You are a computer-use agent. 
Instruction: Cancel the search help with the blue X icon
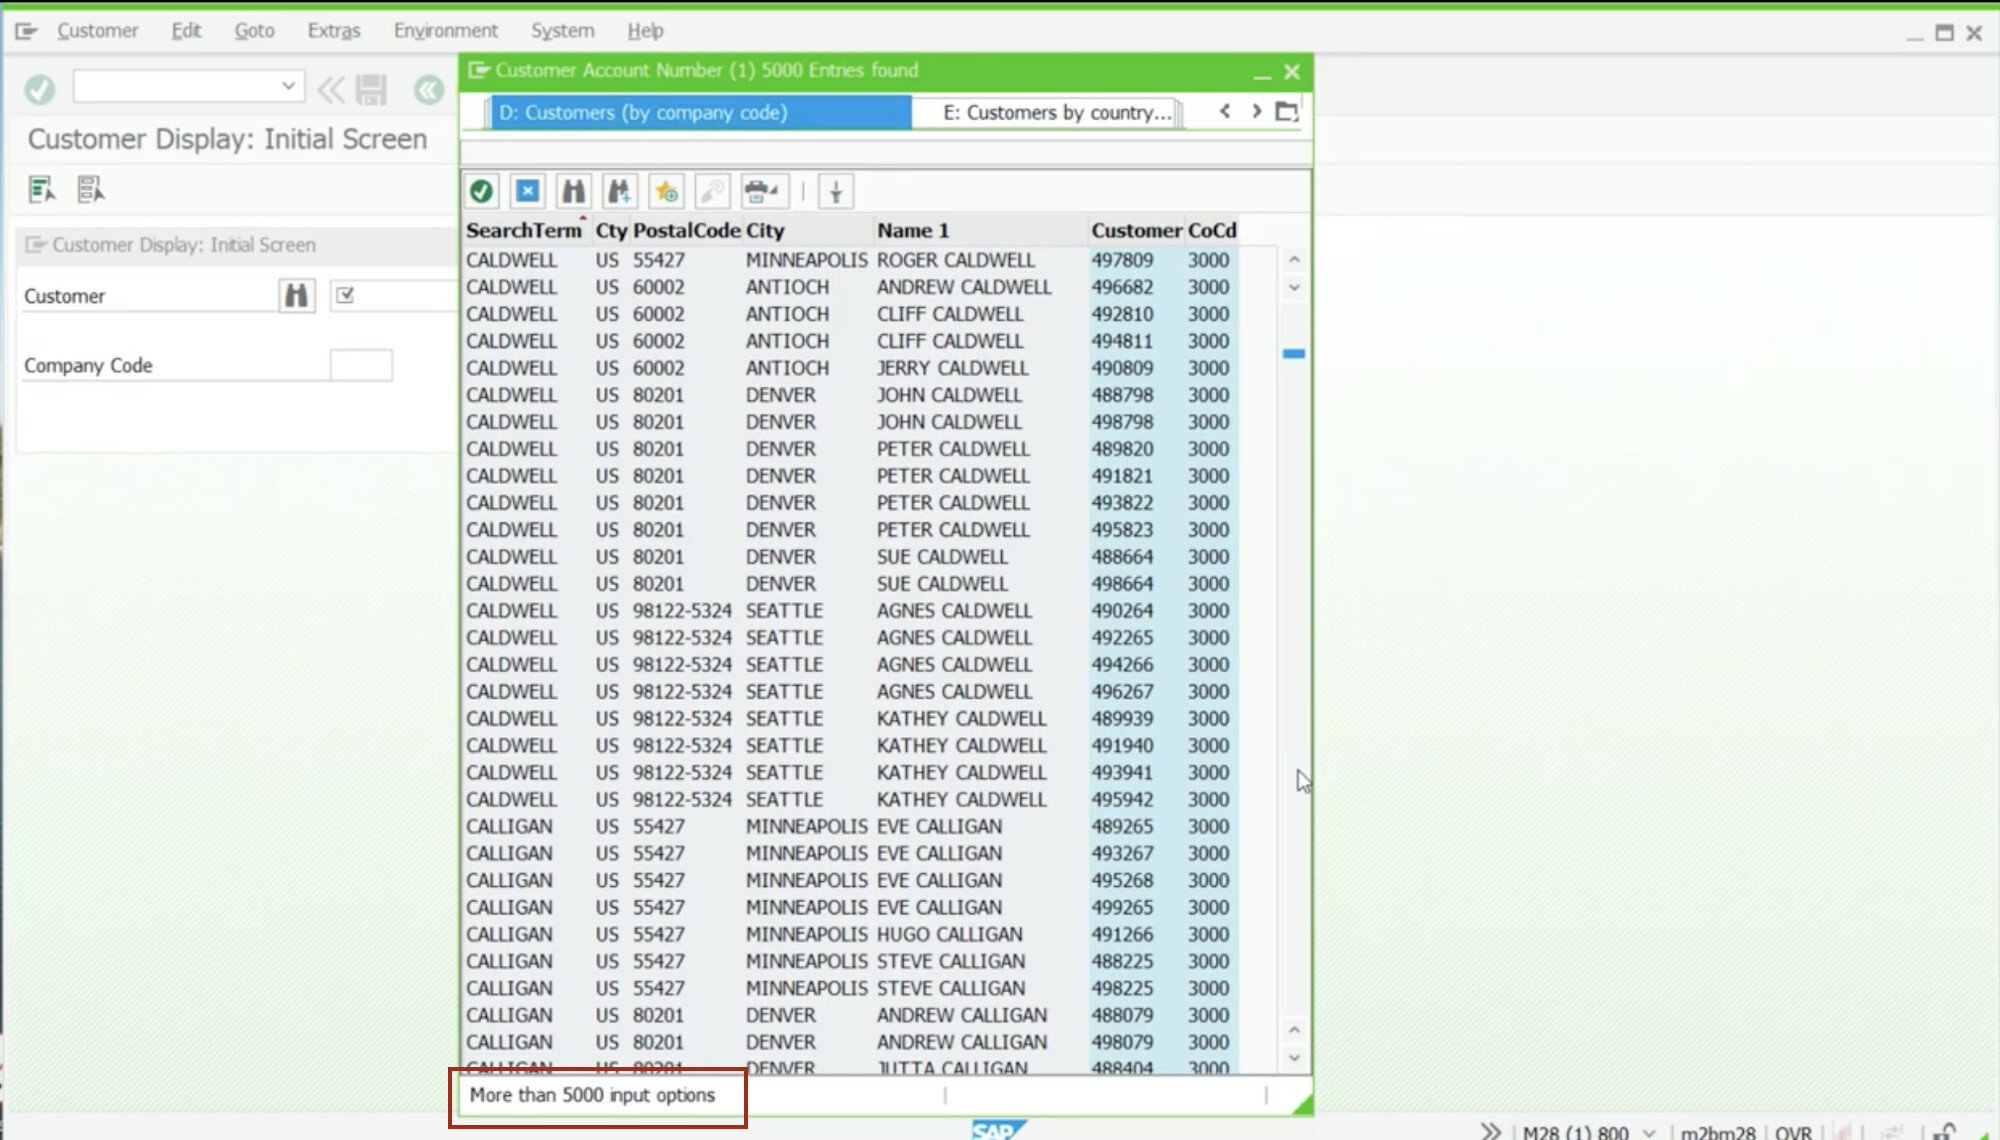tap(528, 191)
